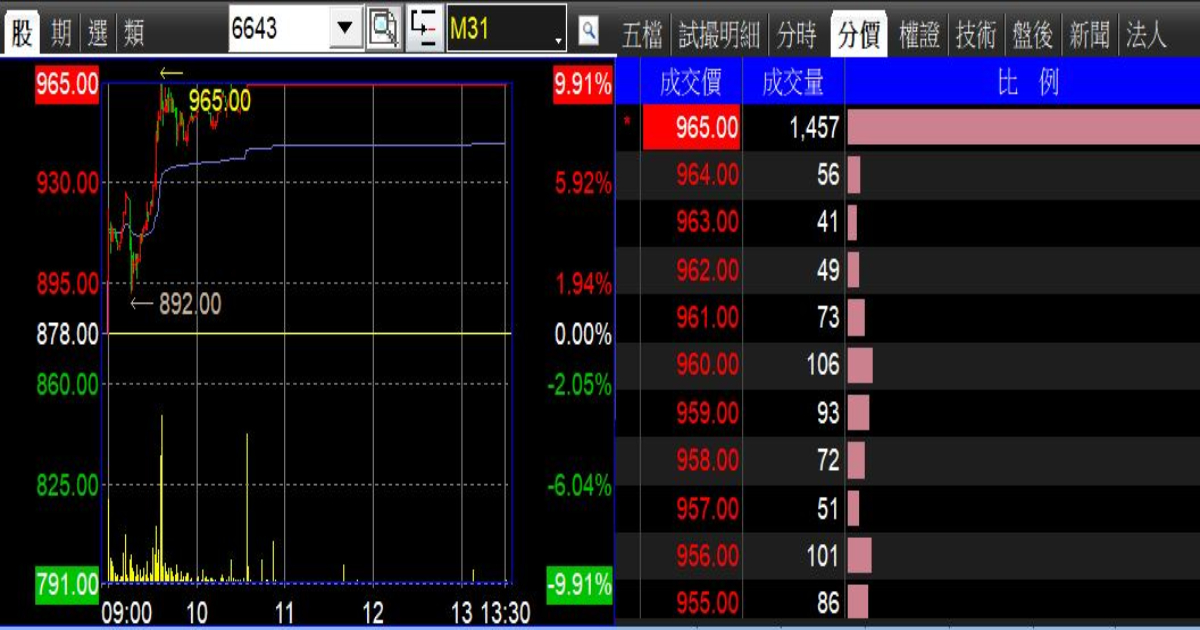Open the 盤後 tab

coord(1033,36)
